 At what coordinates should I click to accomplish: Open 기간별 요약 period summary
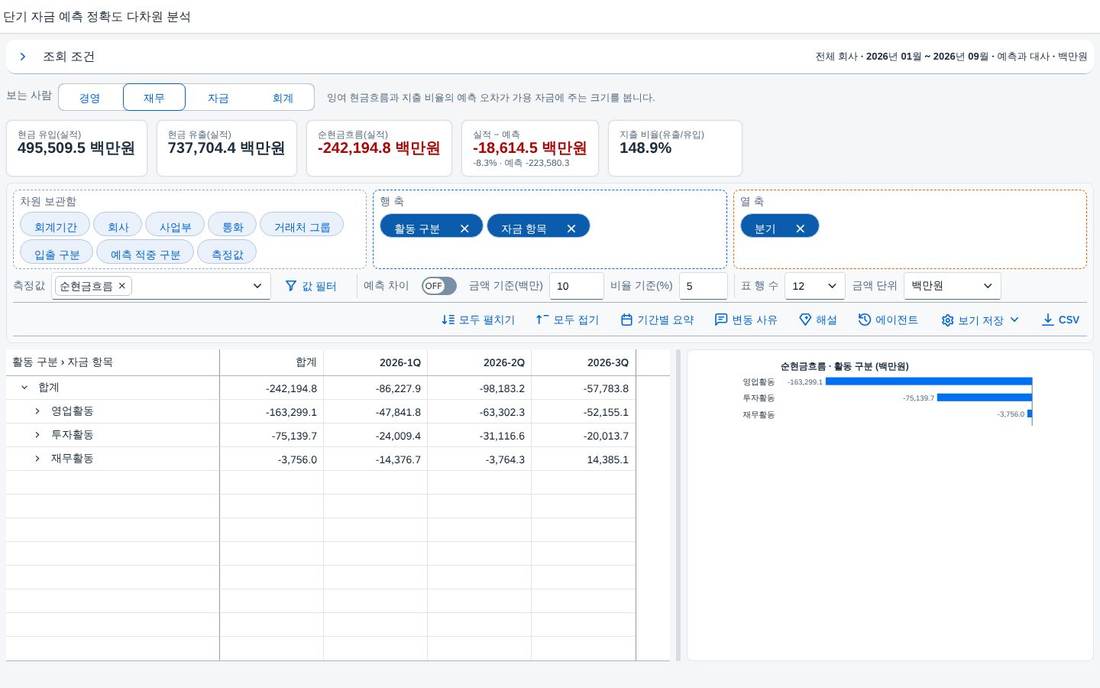(657, 320)
